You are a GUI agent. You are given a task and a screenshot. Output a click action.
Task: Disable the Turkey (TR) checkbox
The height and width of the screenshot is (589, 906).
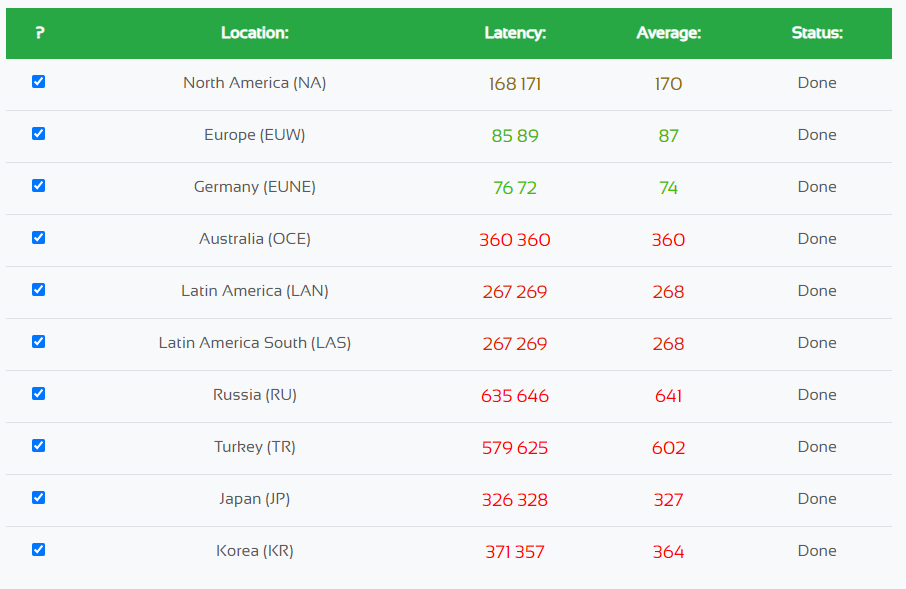click(x=39, y=446)
